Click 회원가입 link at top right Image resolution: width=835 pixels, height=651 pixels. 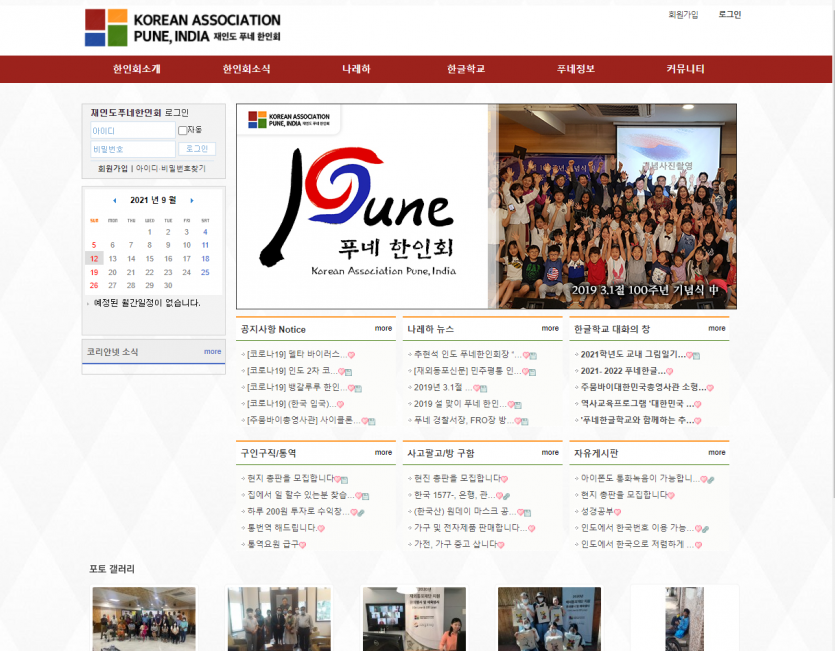coord(683,15)
